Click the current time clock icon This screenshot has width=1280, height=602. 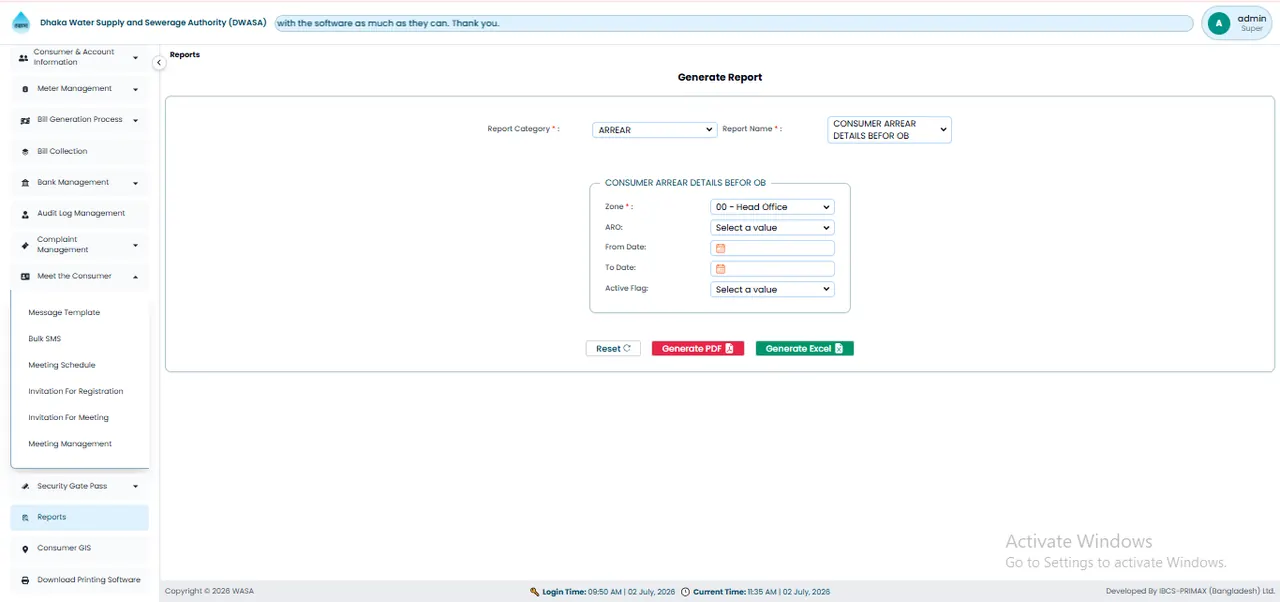pyautogui.click(x=685, y=592)
